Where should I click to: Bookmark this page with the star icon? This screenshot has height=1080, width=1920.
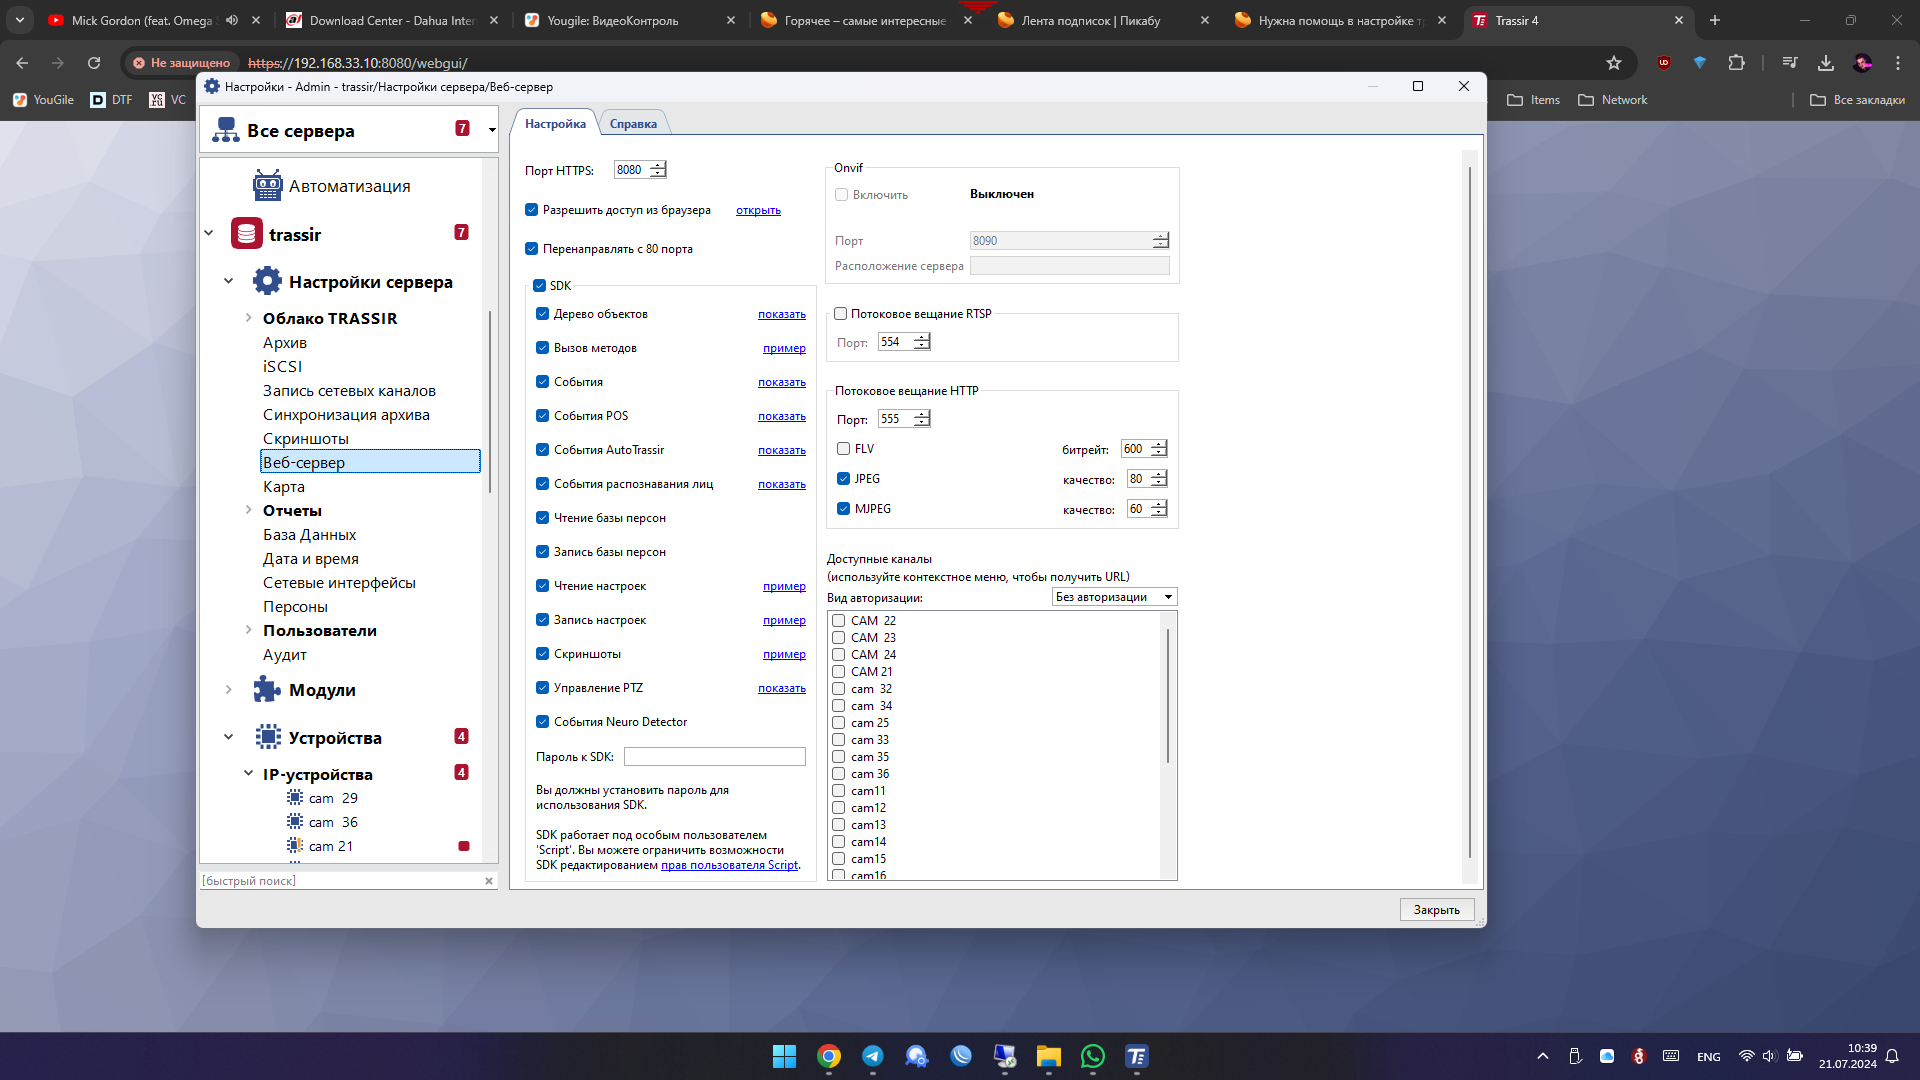(x=1613, y=63)
